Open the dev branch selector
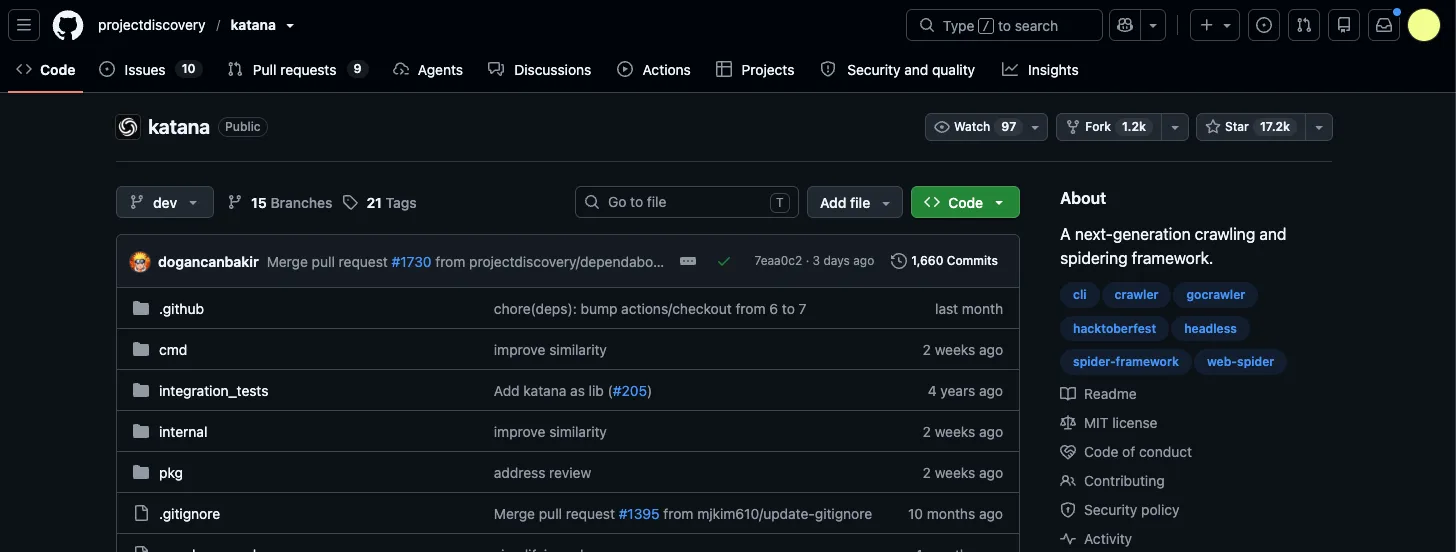The image size is (1456, 552). (165, 202)
